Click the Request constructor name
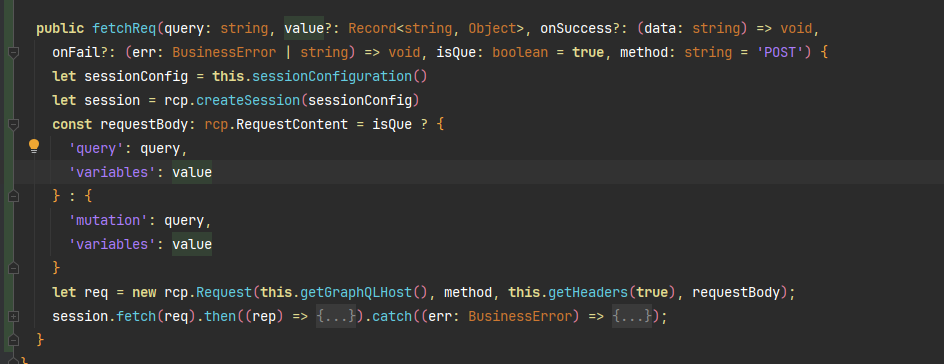 click(x=224, y=292)
